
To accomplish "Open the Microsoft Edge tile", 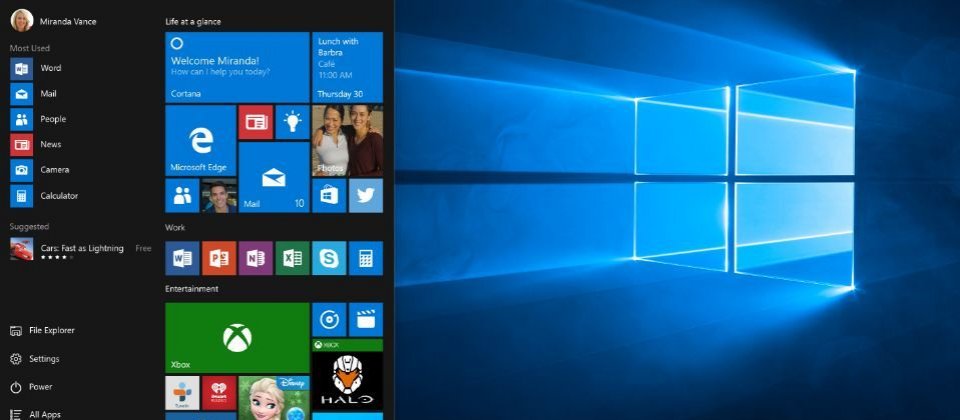I will click(200, 140).
